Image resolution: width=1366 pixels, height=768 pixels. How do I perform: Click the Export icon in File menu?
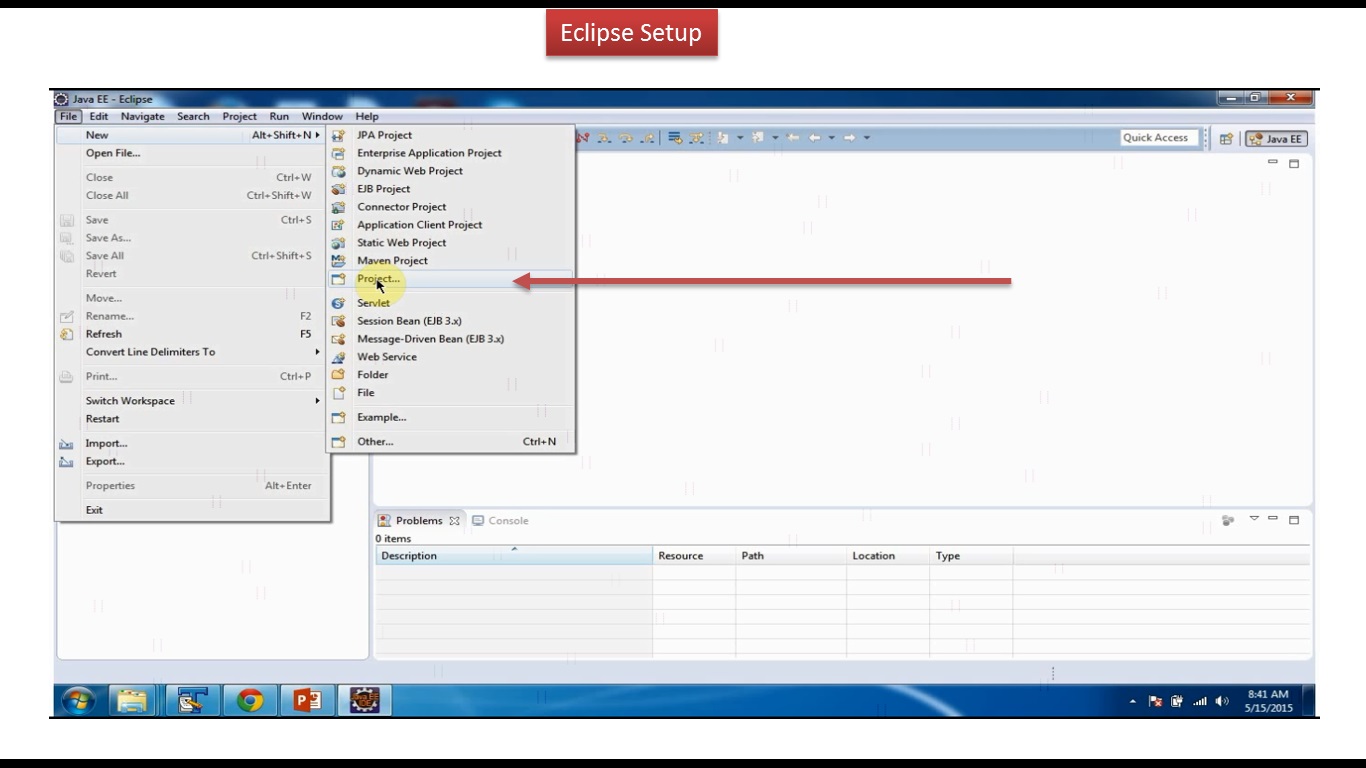67,462
